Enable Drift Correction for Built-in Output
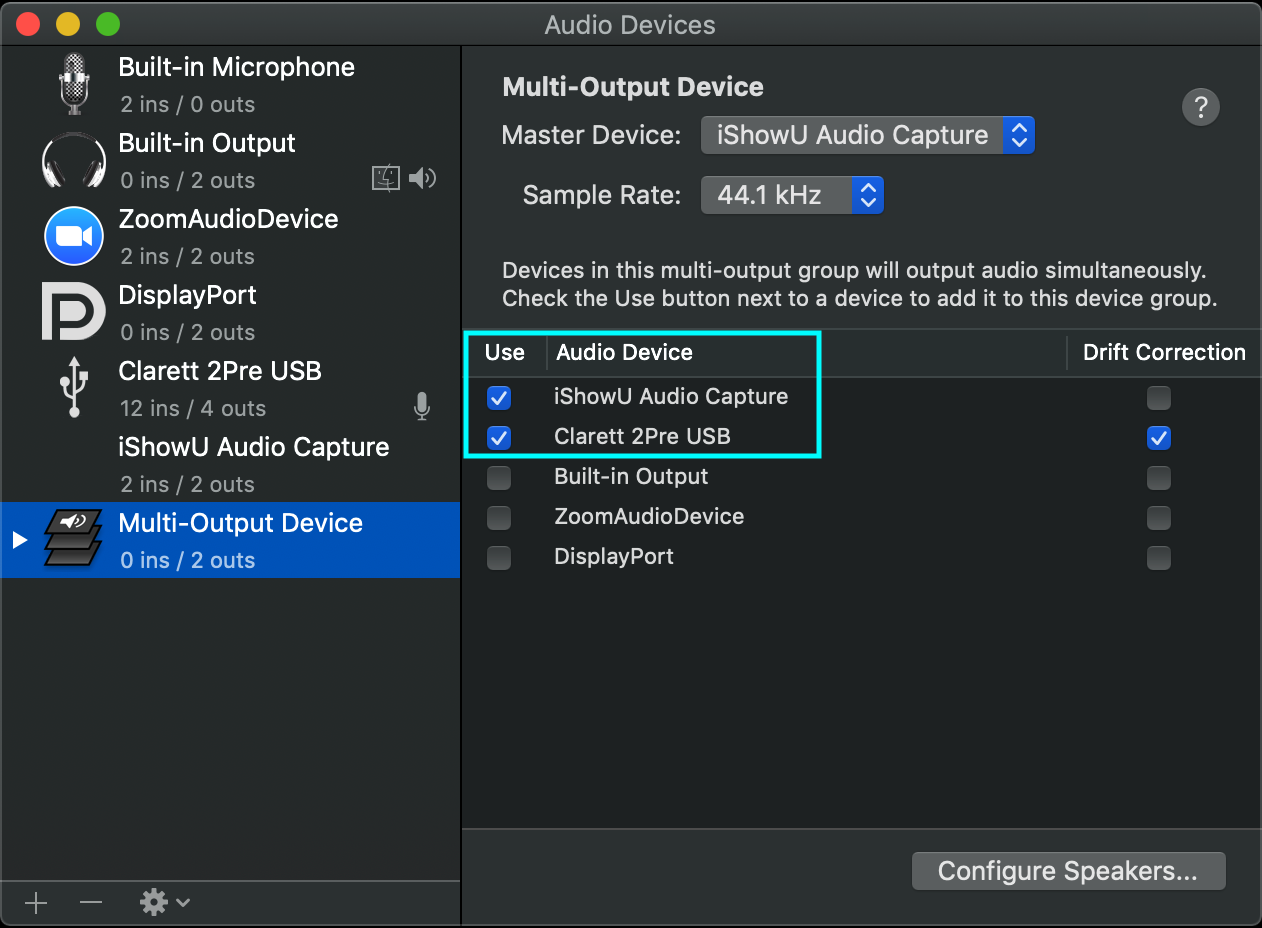 [1159, 478]
